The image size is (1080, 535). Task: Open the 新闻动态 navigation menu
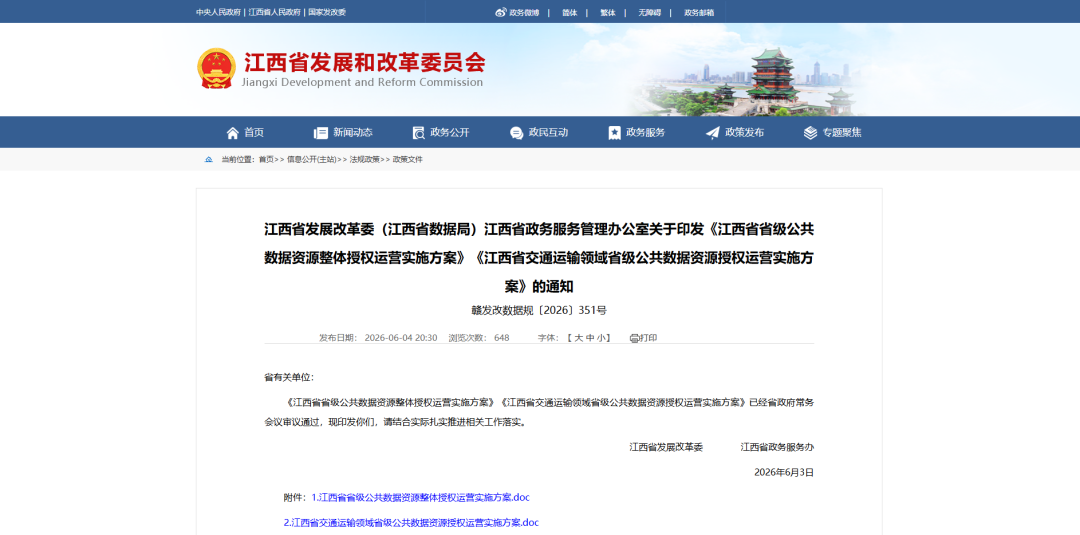pyautogui.click(x=343, y=133)
